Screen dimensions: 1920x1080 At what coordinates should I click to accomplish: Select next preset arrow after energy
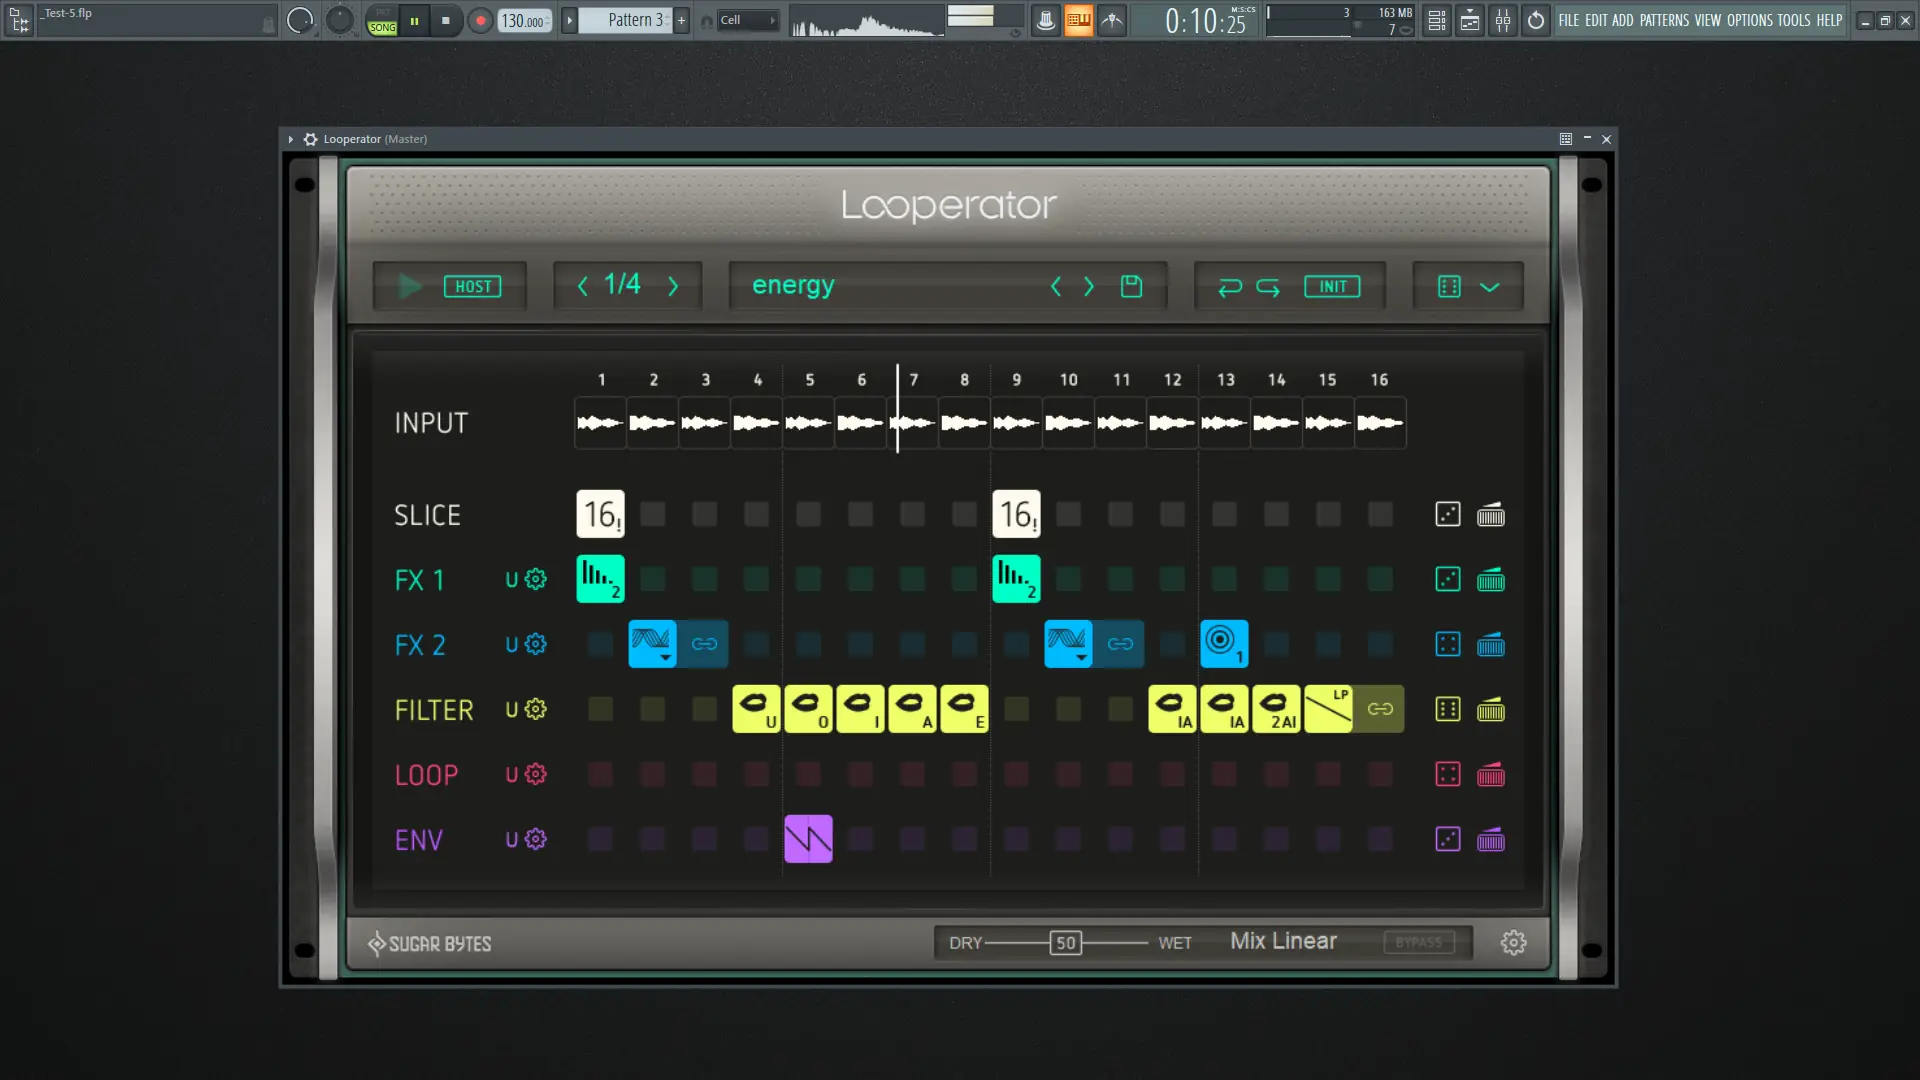1089,287
